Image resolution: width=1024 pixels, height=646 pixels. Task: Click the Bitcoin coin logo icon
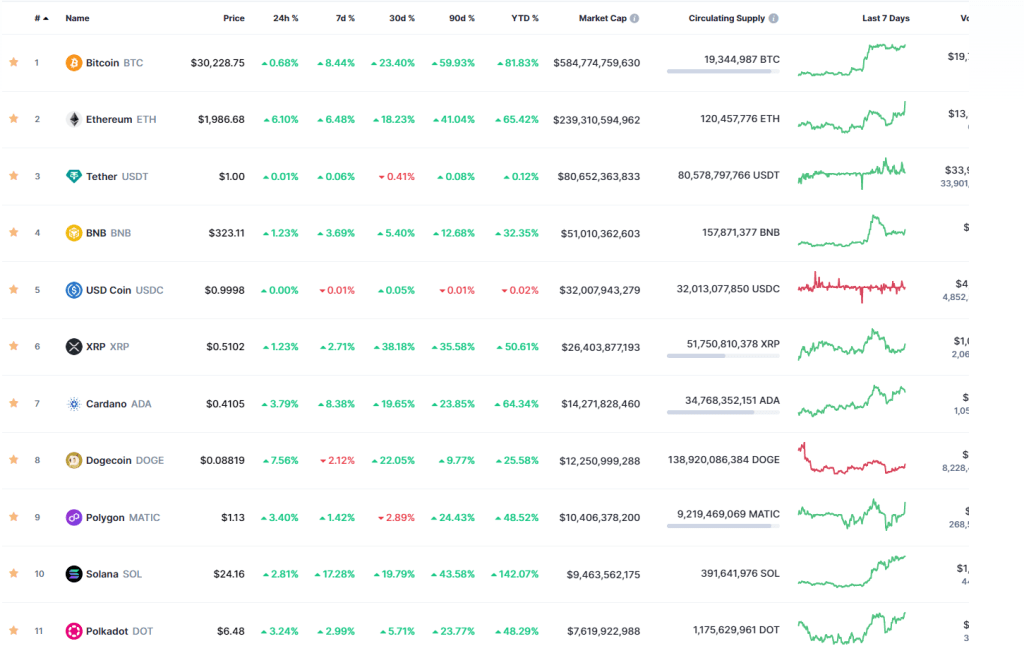74,63
